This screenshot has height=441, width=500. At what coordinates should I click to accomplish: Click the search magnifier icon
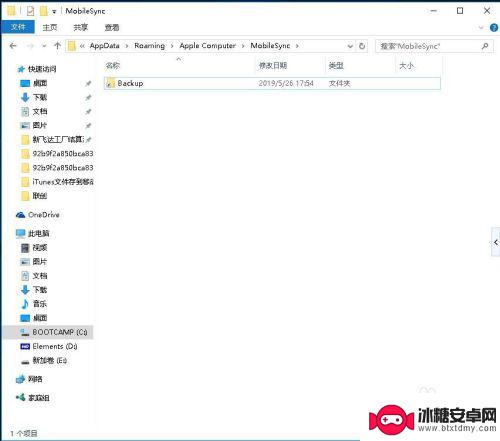[485, 46]
